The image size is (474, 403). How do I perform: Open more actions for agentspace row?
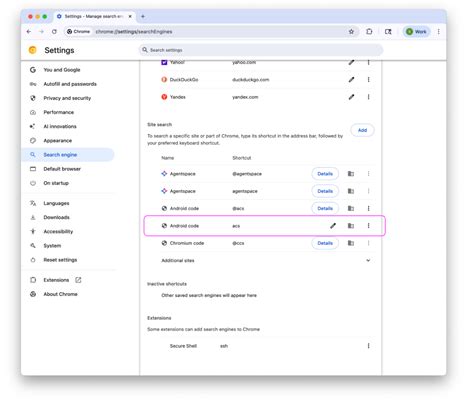[368, 191]
